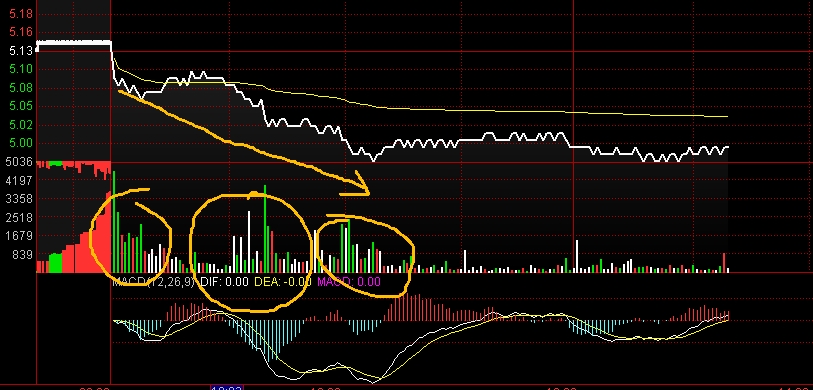Viewport: 813px width, 390px height.
Task: Open the MACD(12,26,9) indicator label
Action: point(153,282)
